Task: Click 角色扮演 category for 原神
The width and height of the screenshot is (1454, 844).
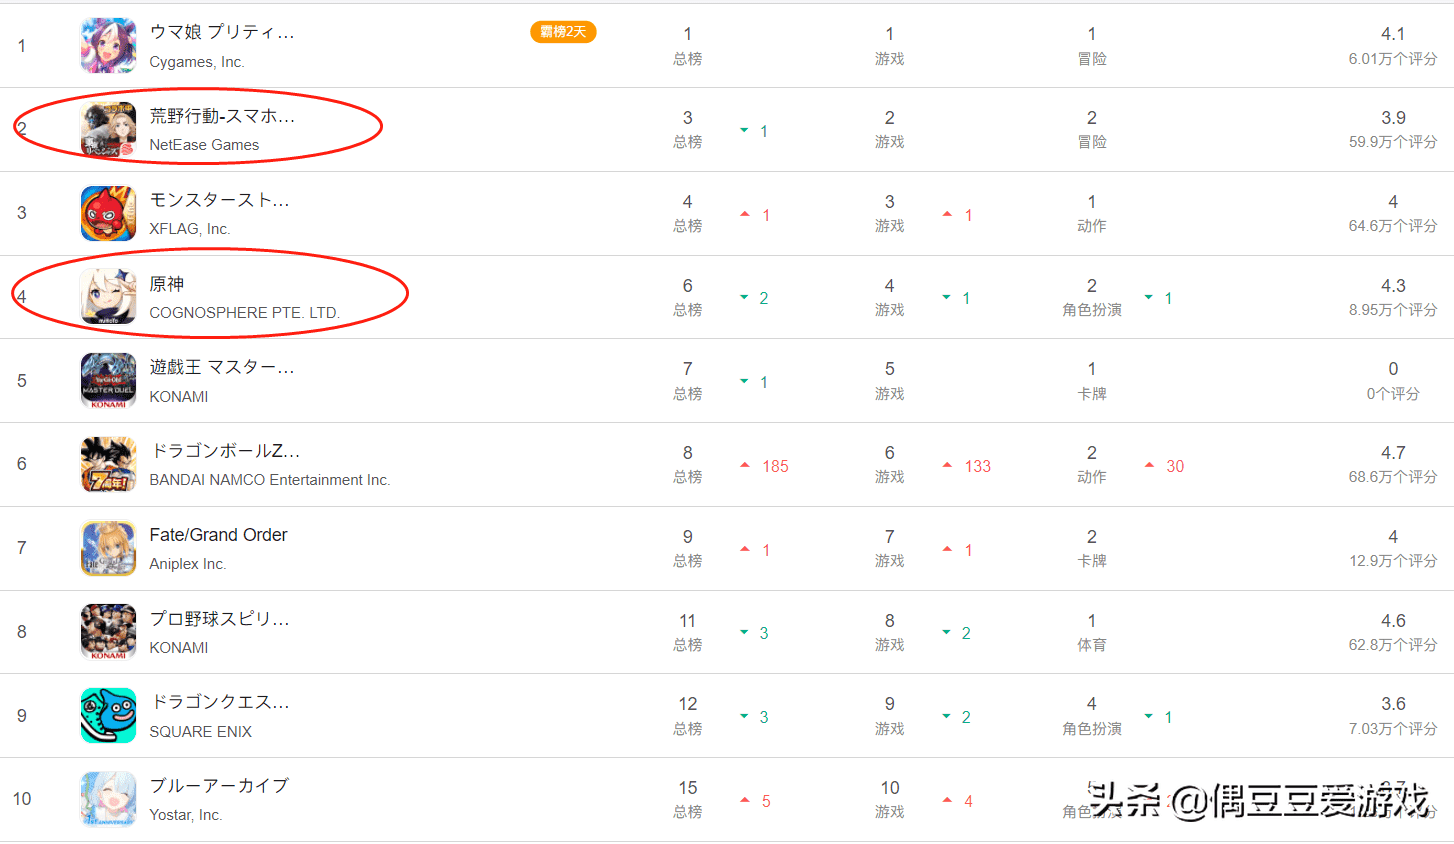Action: pyautogui.click(x=1092, y=310)
